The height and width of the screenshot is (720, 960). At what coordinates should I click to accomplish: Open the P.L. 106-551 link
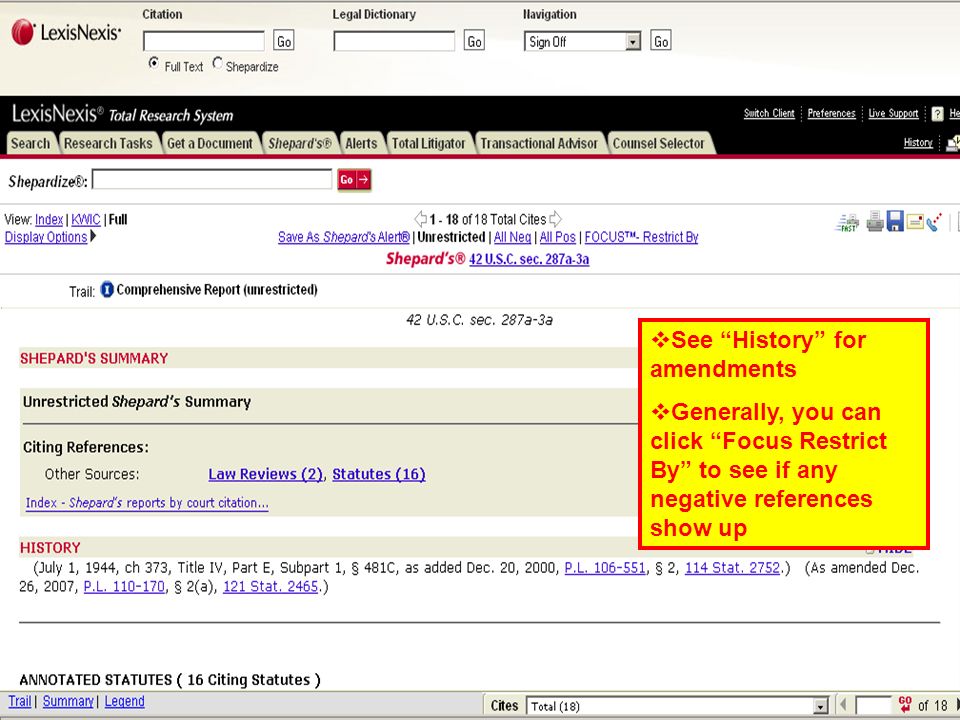605,568
